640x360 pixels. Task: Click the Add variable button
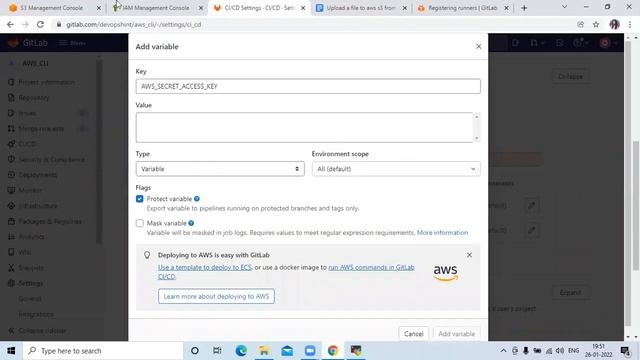pos(456,334)
